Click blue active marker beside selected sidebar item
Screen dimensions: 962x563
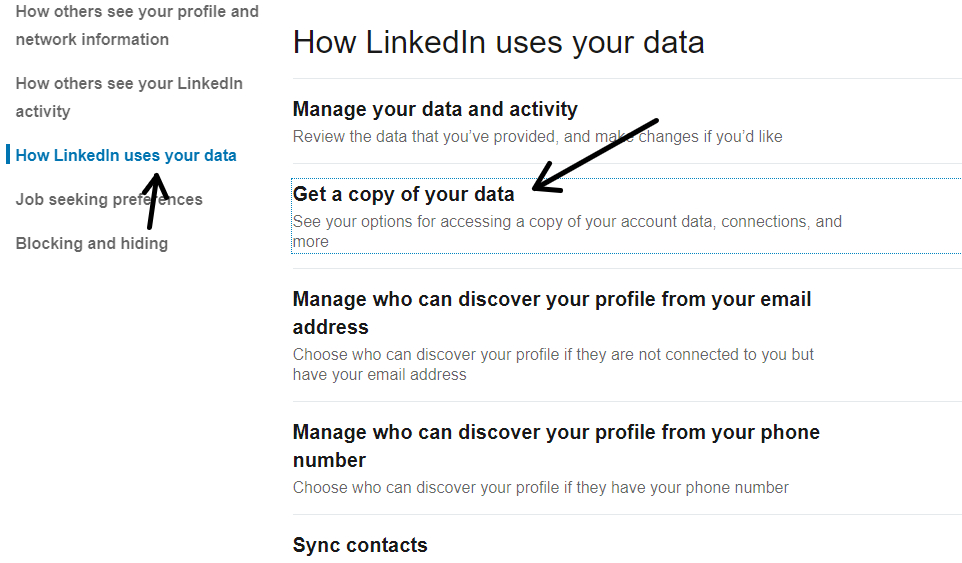(x=7, y=155)
